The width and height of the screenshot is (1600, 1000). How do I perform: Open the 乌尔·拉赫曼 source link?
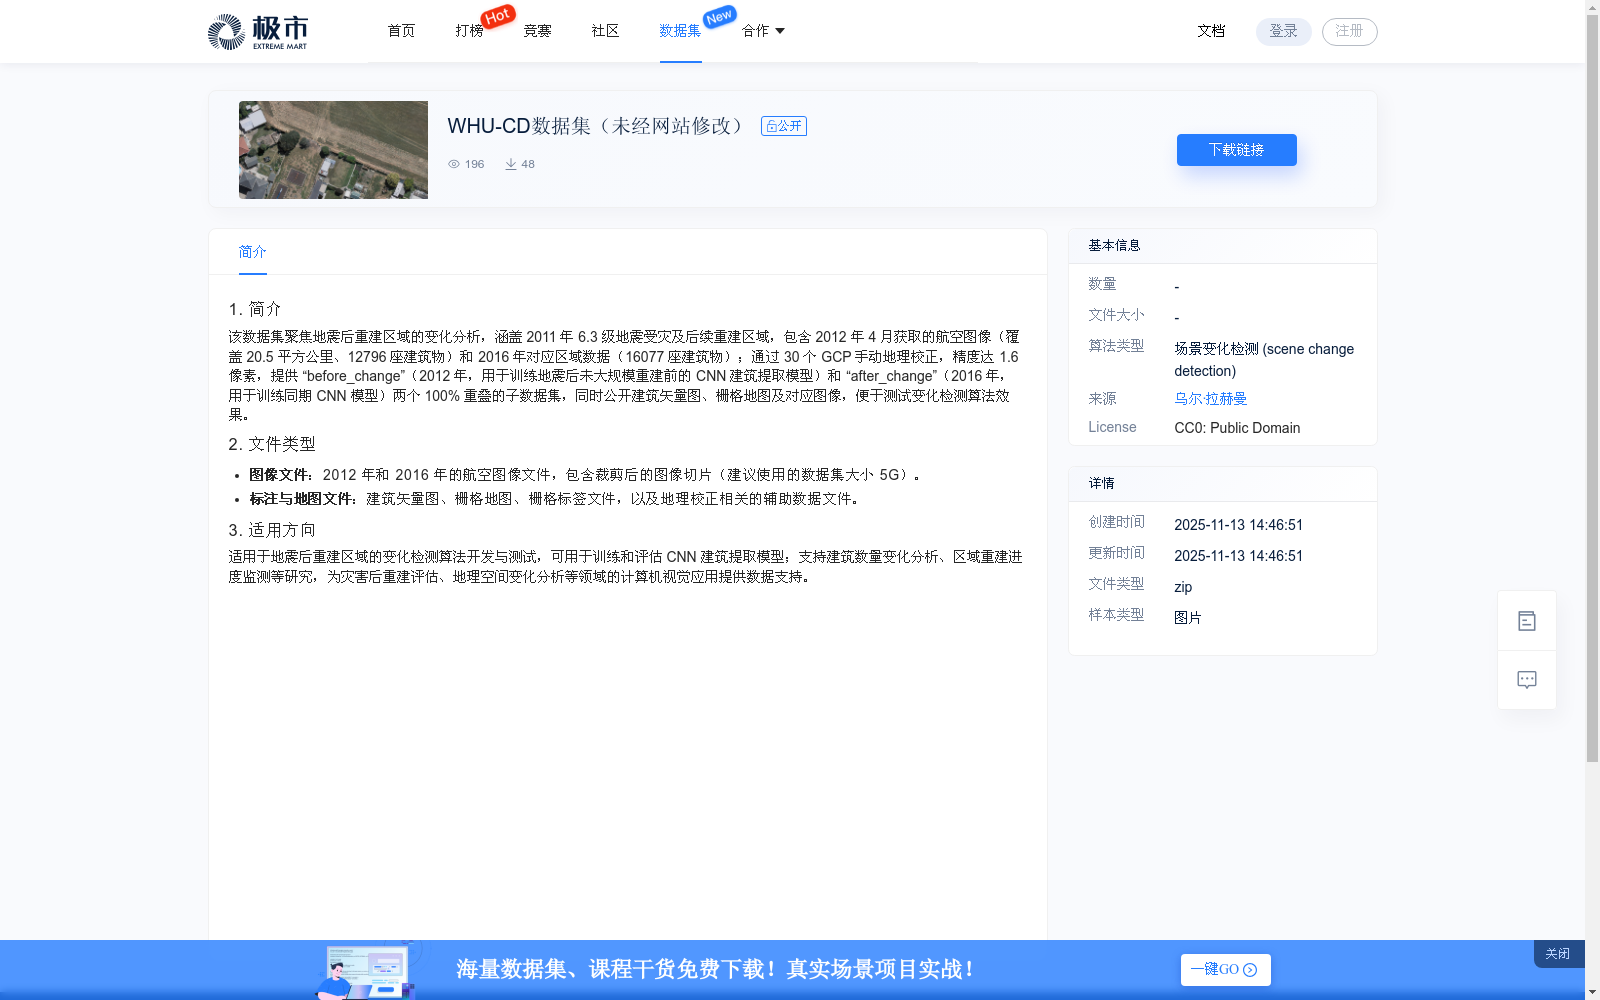[1211, 399]
